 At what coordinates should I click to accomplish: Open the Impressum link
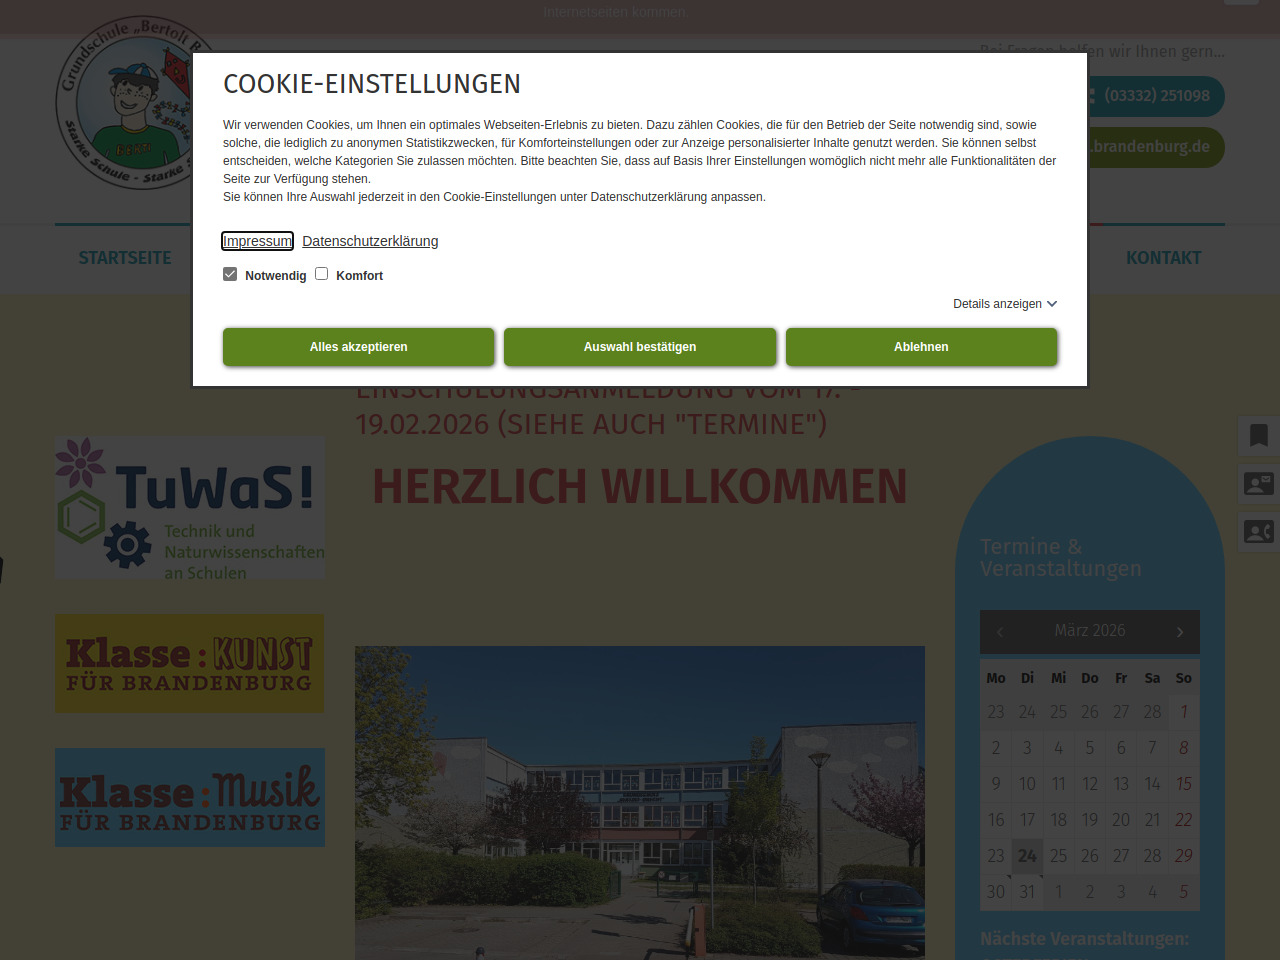(257, 241)
